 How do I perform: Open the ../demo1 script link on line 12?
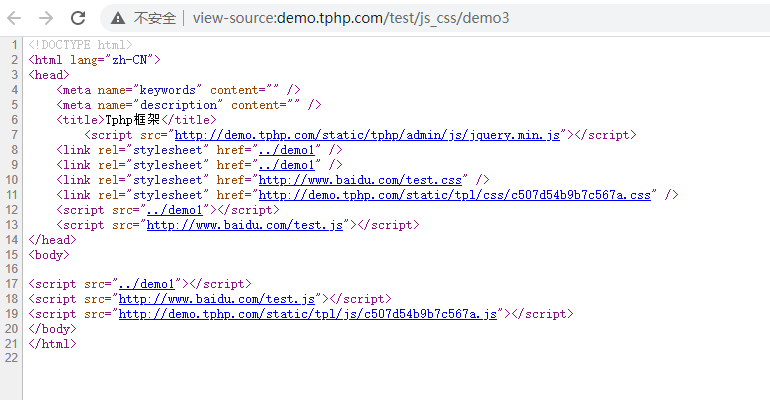coord(174,210)
